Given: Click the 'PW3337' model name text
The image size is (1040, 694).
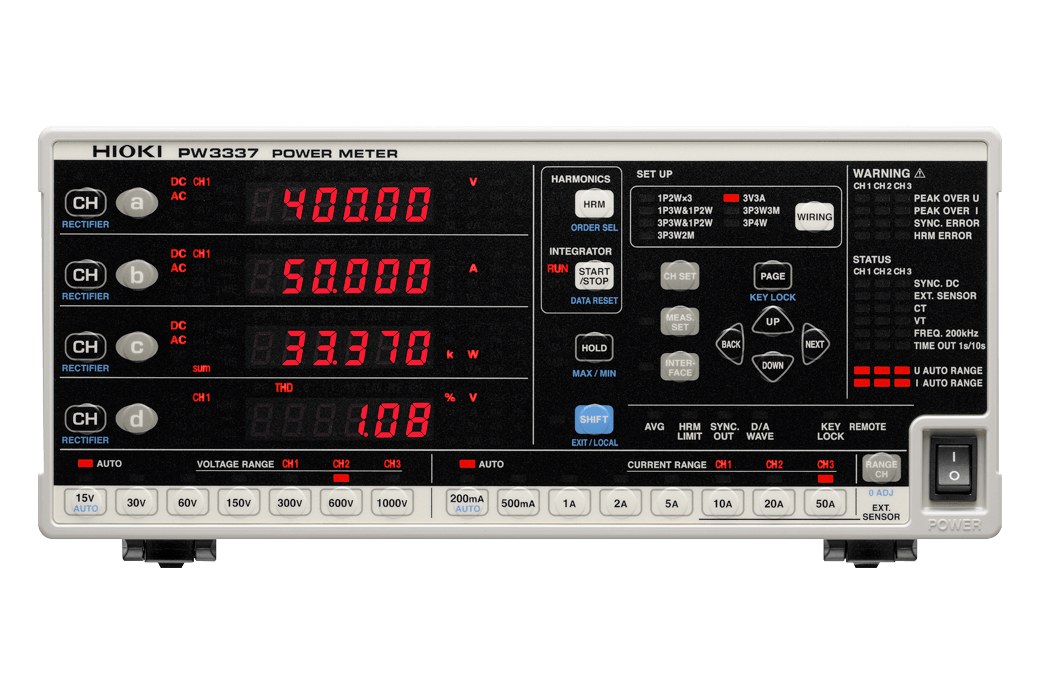Looking at the screenshot, I should click(218, 153).
